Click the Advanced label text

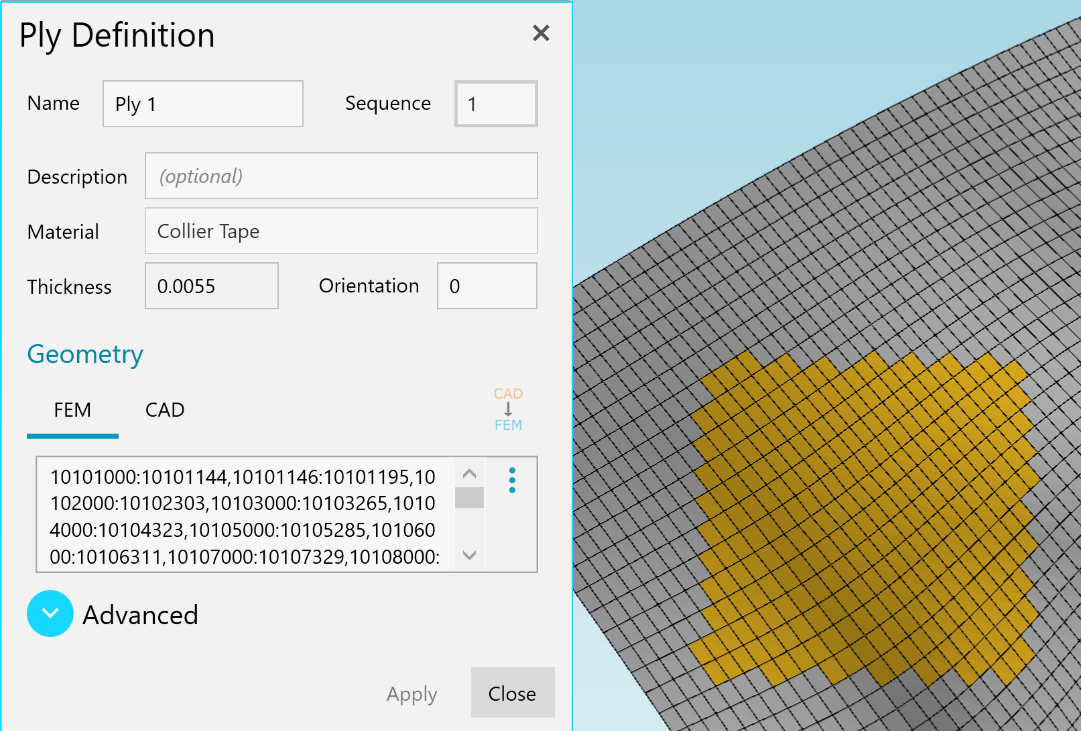[140, 614]
